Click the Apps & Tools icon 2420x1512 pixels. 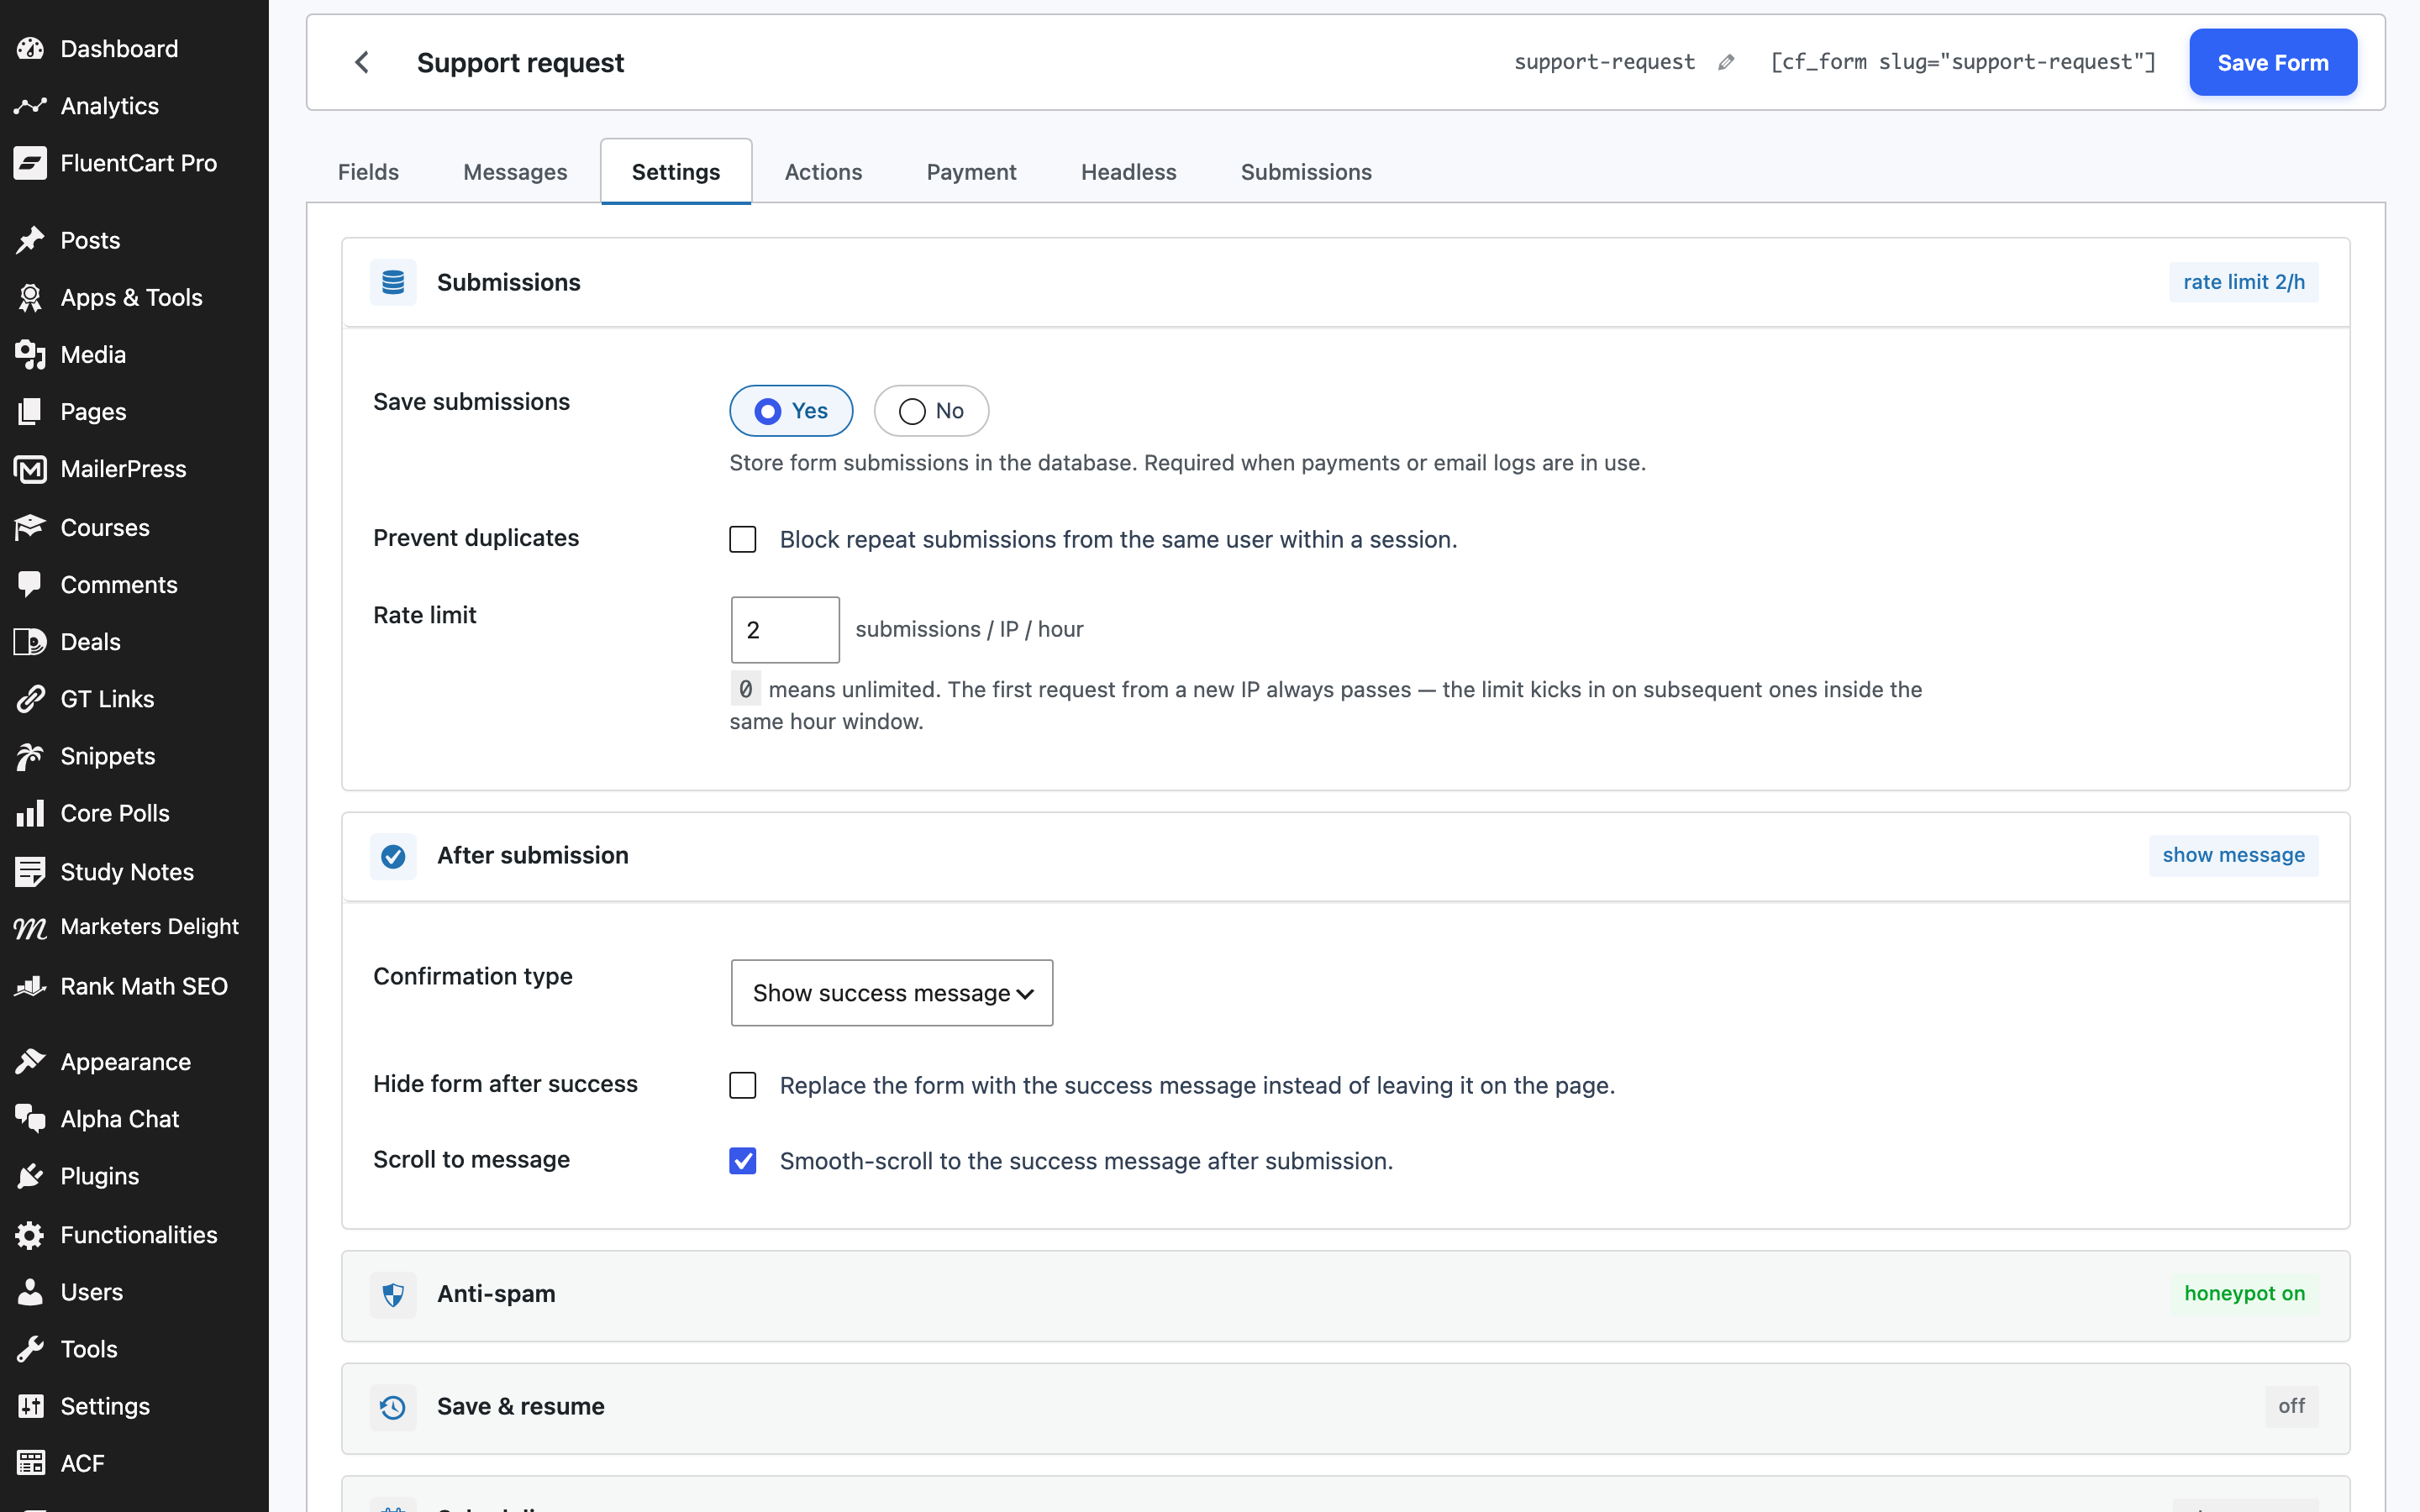(x=30, y=297)
